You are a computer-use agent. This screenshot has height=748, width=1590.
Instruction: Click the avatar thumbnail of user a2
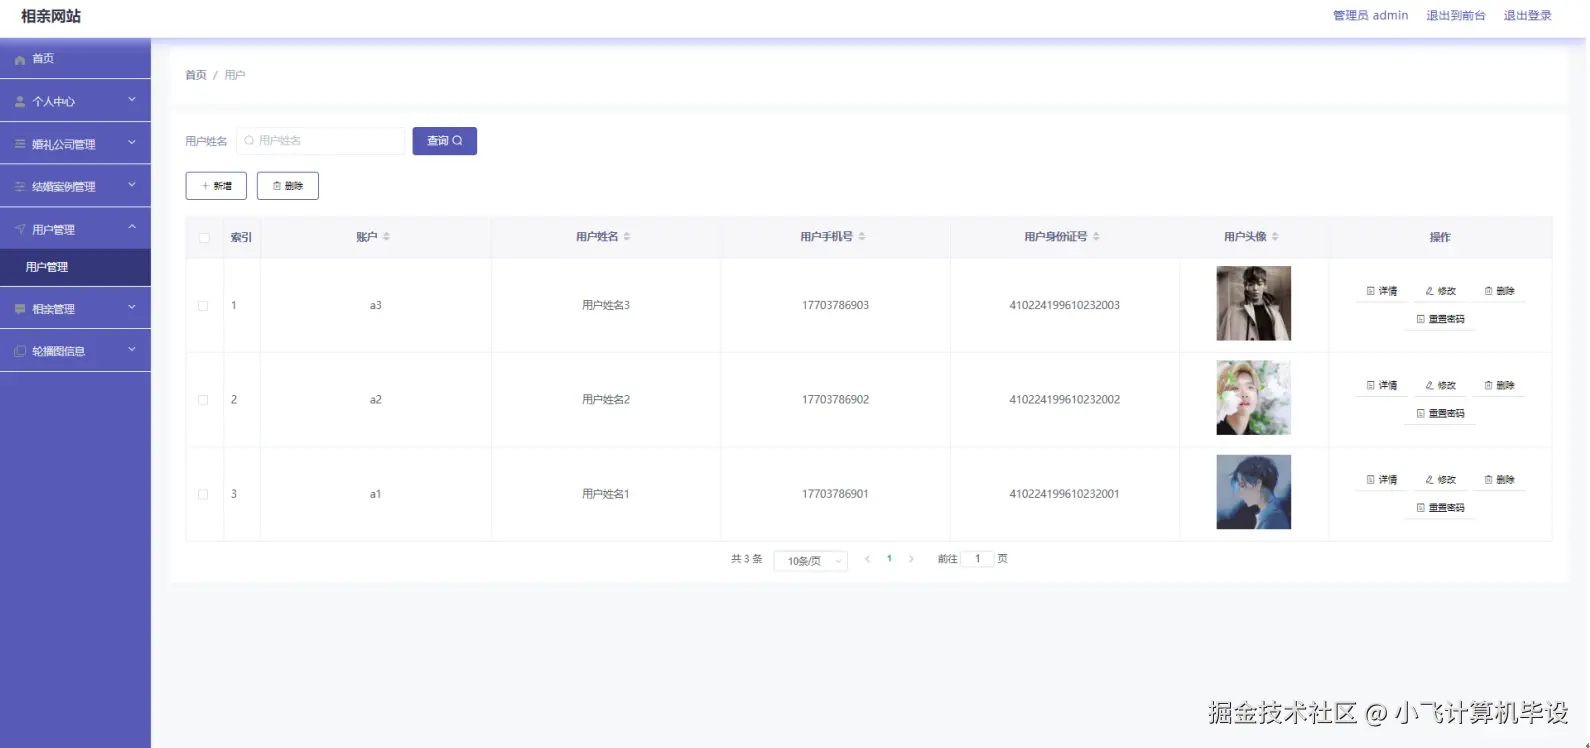point(1254,398)
